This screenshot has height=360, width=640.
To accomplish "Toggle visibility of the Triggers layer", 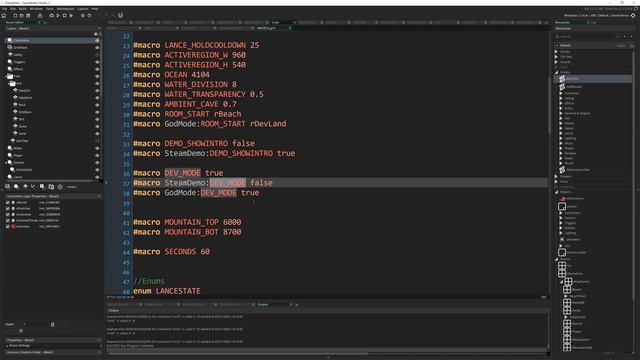I will tap(97, 62).
